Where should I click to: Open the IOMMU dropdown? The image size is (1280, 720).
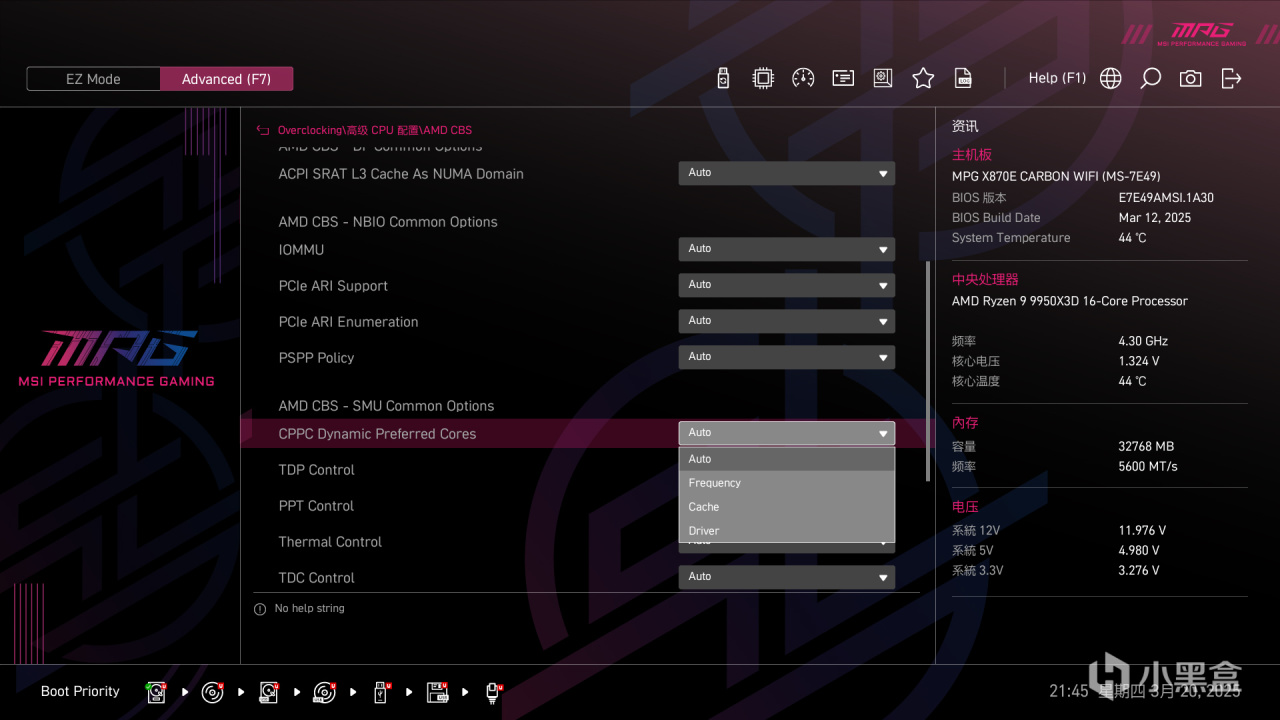[x=787, y=249]
